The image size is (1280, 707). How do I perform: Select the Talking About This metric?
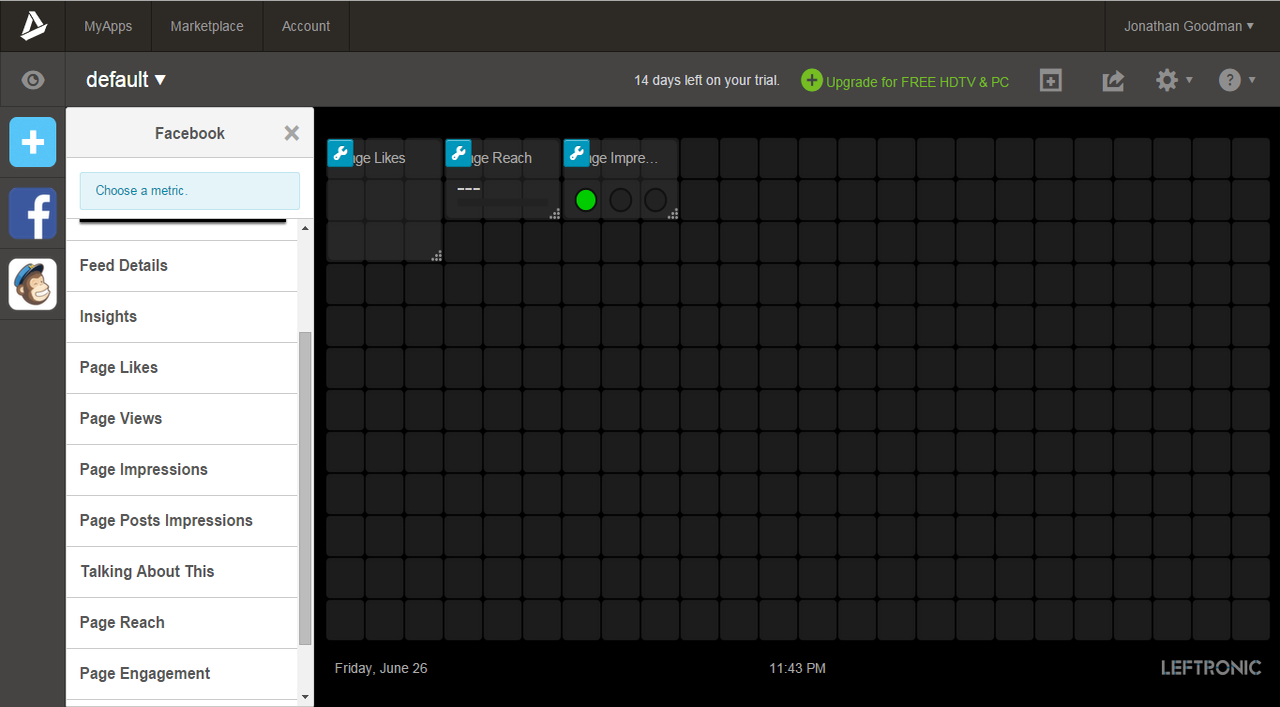click(182, 572)
